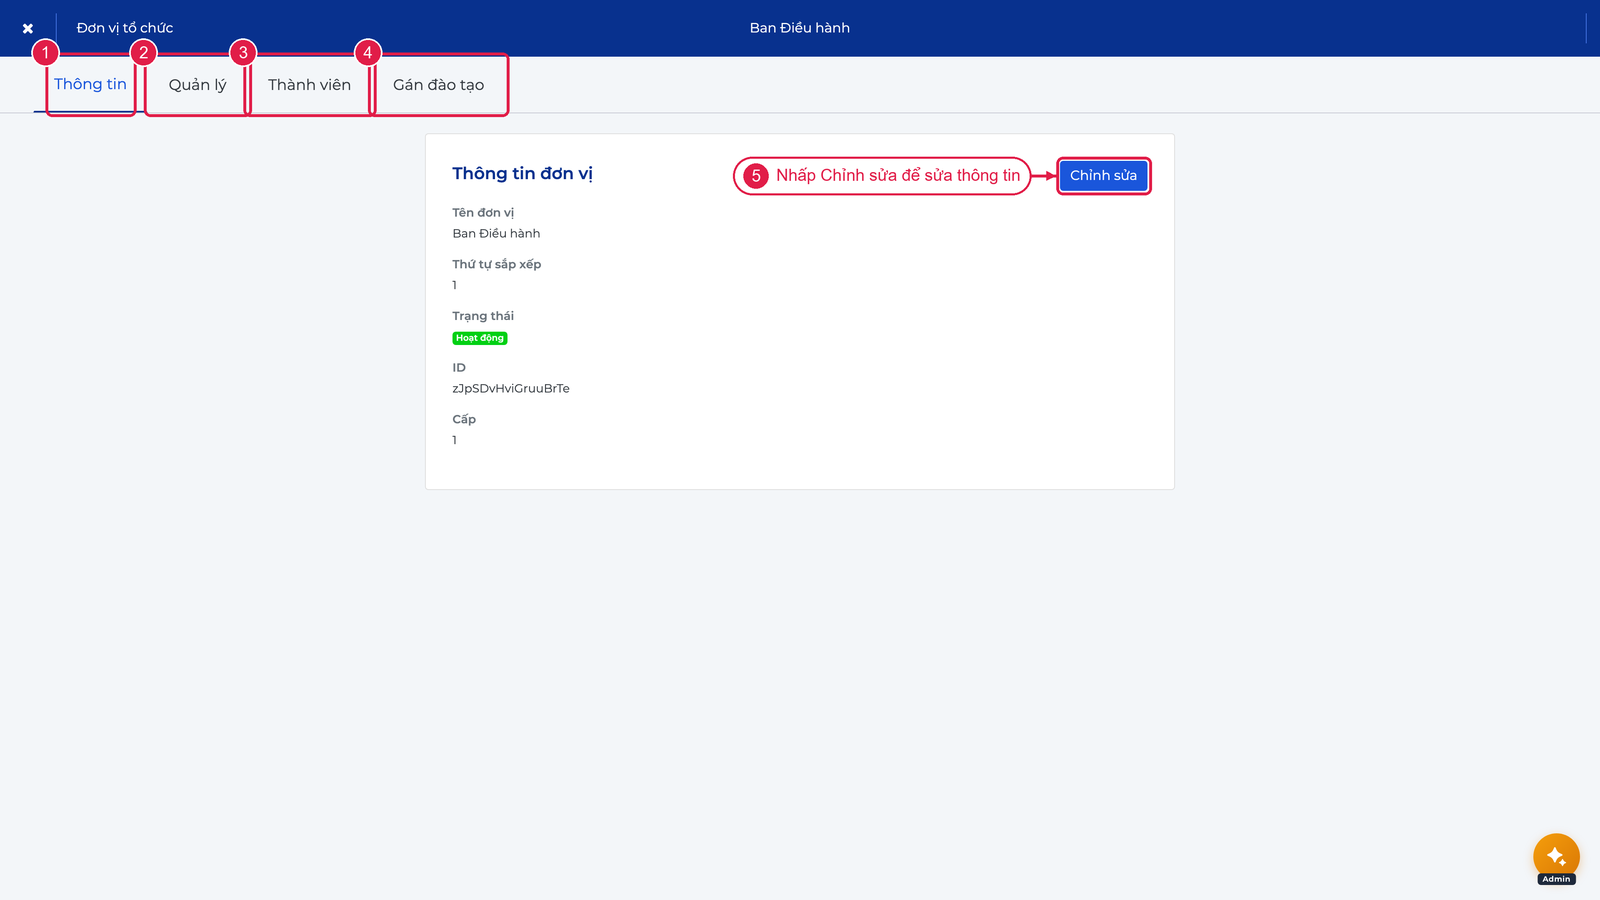Switch to the Quản lý tab

coord(197,85)
